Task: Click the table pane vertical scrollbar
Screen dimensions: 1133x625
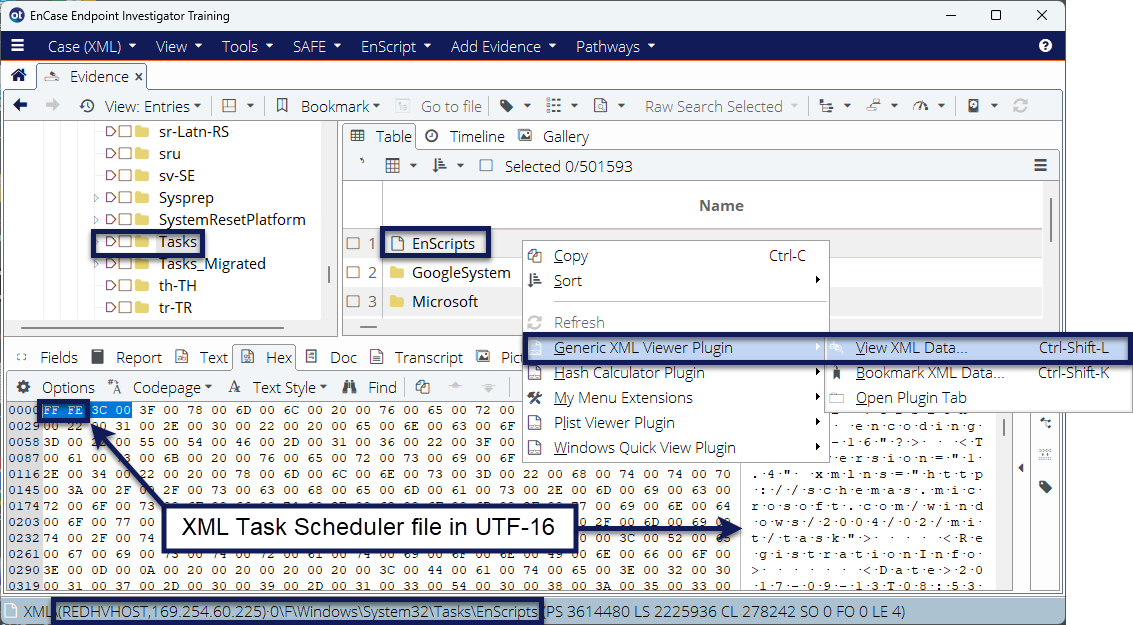Action: [x=1051, y=220]
